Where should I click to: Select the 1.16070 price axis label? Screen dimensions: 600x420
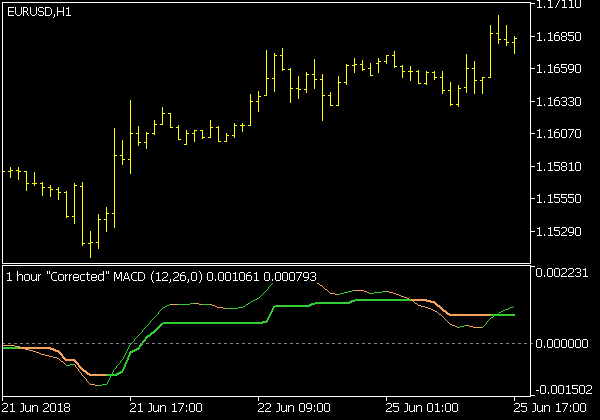tap(559, 134)
